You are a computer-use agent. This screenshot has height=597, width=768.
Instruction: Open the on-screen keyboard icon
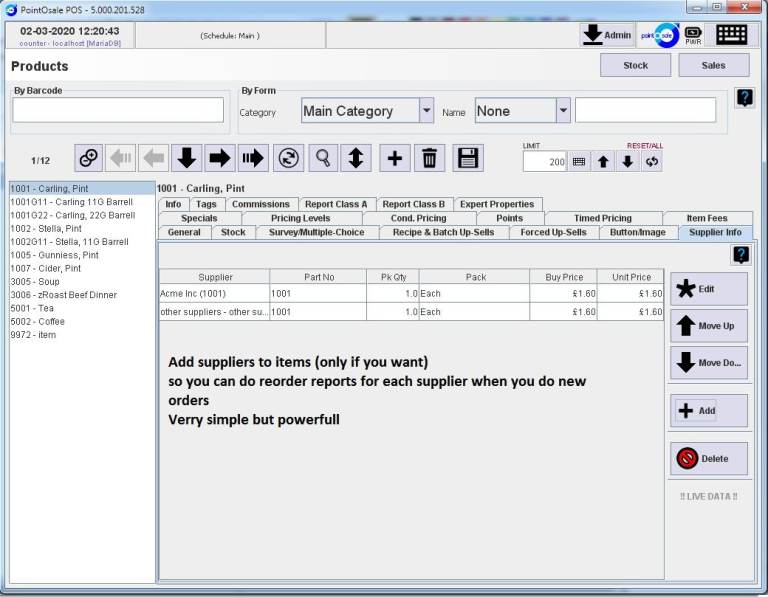[x=731, y=35]
